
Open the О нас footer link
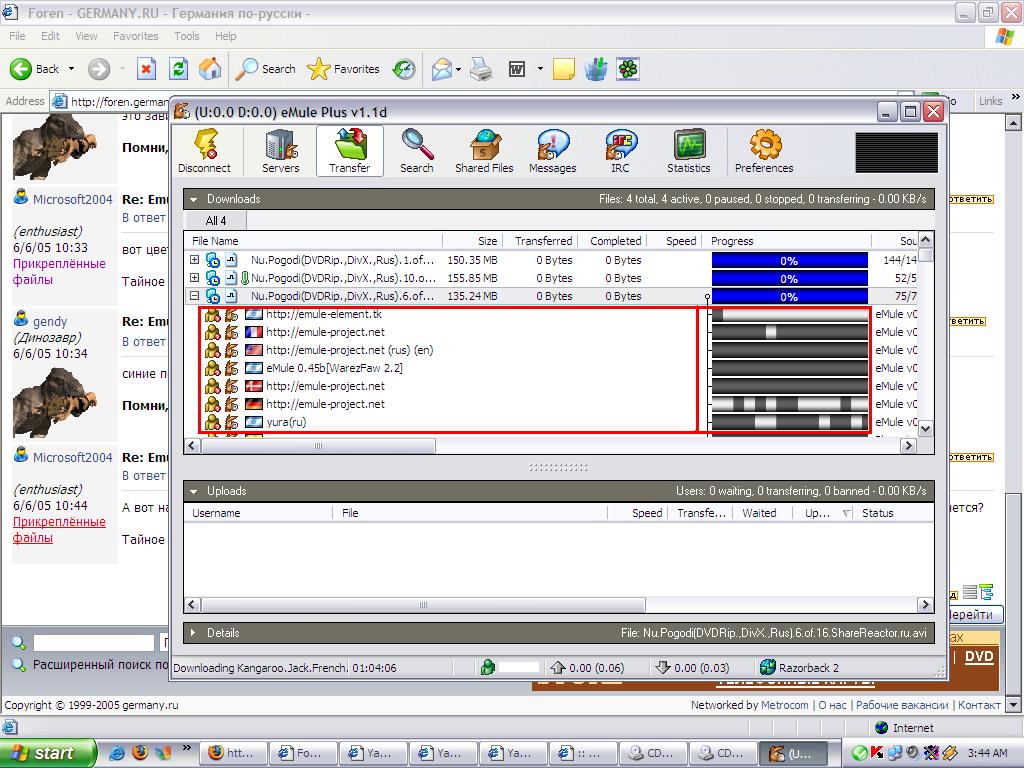pos(833,705)
